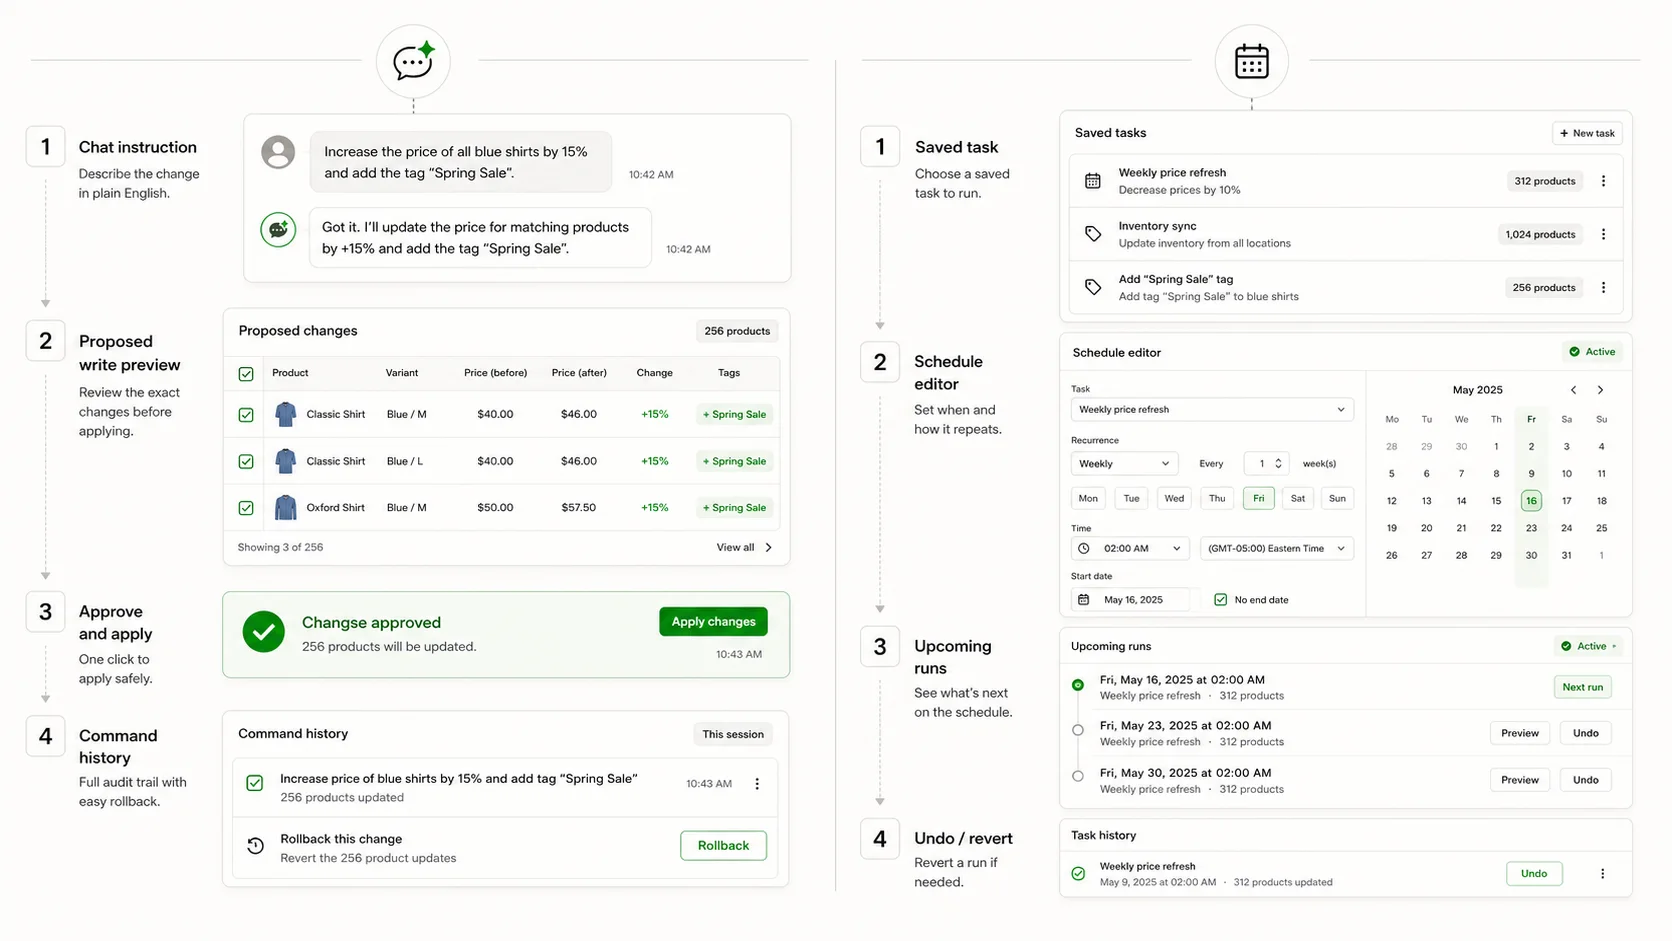Viewport: 1672px width, 941px height.
Task: Open the Weekly recurrence dropdown
Action: coord(1124,463)
